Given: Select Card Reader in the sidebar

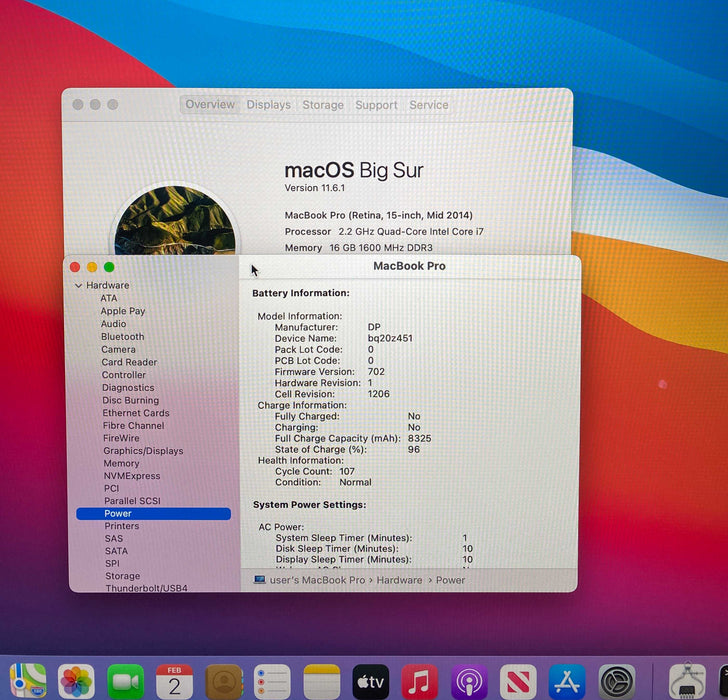Looking at the screenshot, I should tap(129, 362).
